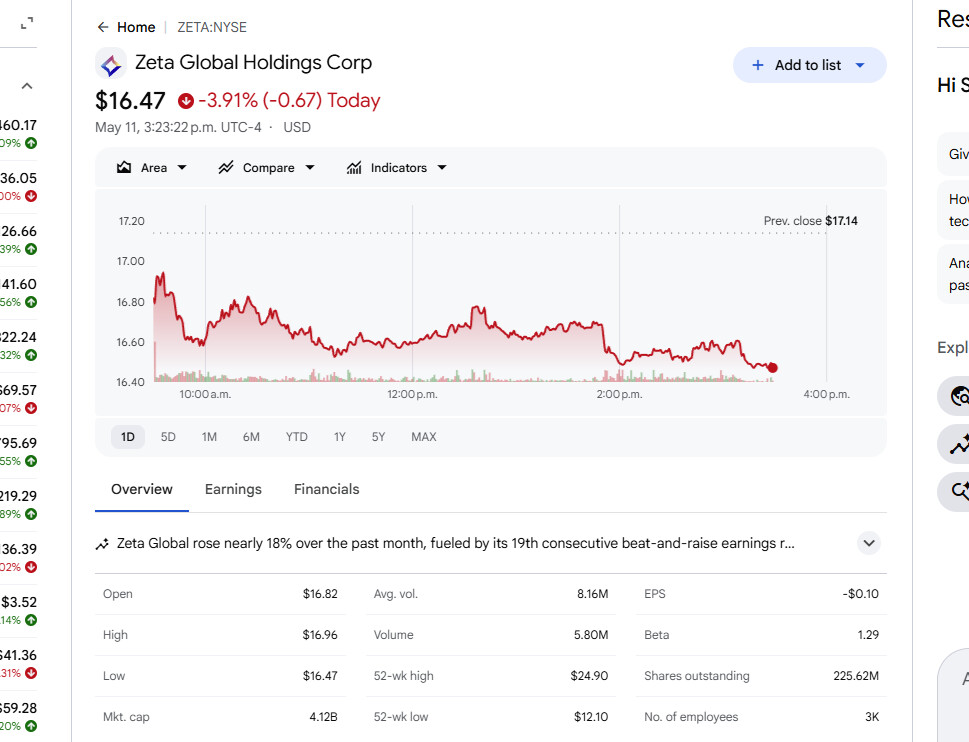Viewport: 969px width, 742px height.
Task: Switch to the Earnings tab
Action: coord(233,489)
